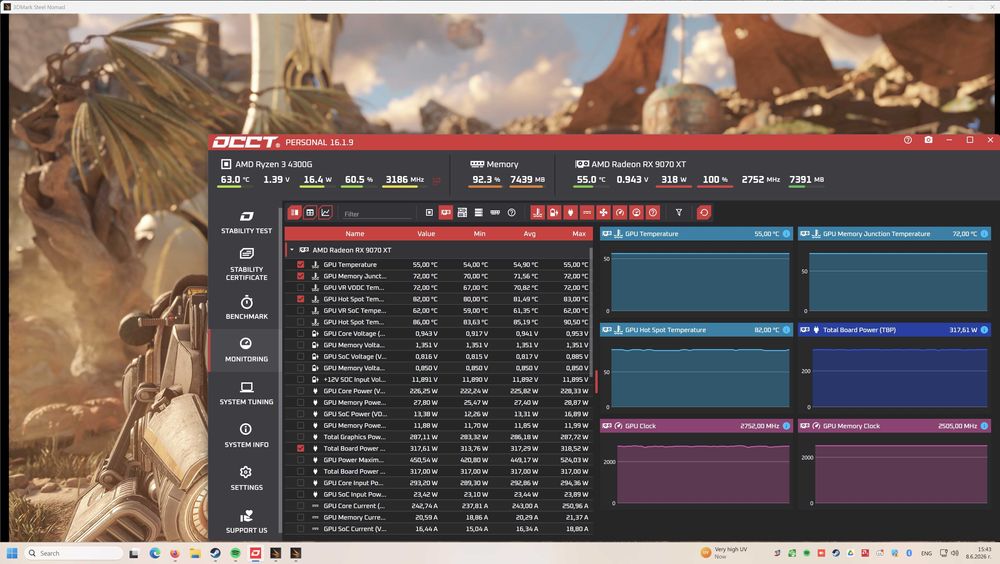This screenshot has width=1000, height=564.
Task: Select the GPU Core Current row
Action: [439, 505]
